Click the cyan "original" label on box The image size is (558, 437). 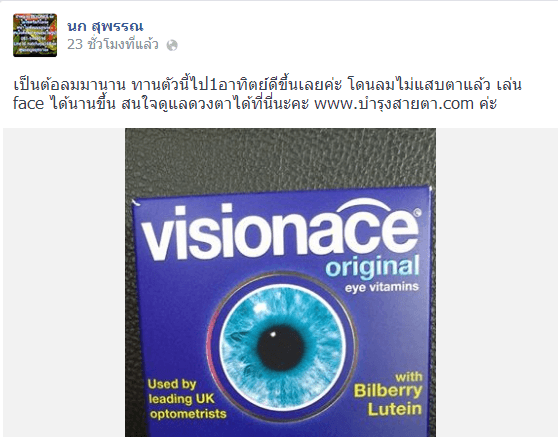click(x=372, y=268)
